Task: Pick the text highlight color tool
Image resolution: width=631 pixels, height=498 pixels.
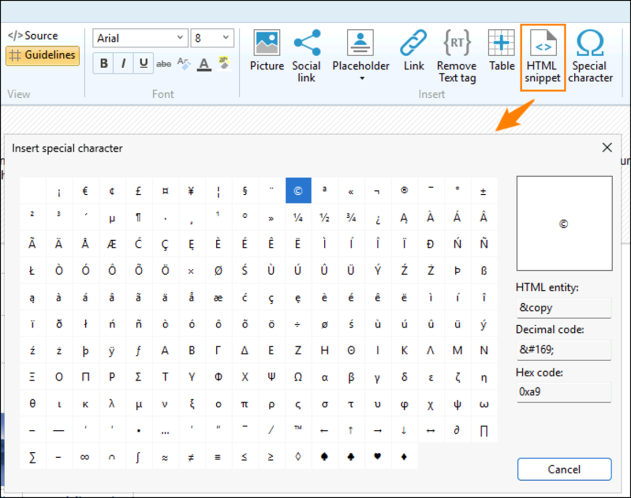Action: click(x=224, y=63)
